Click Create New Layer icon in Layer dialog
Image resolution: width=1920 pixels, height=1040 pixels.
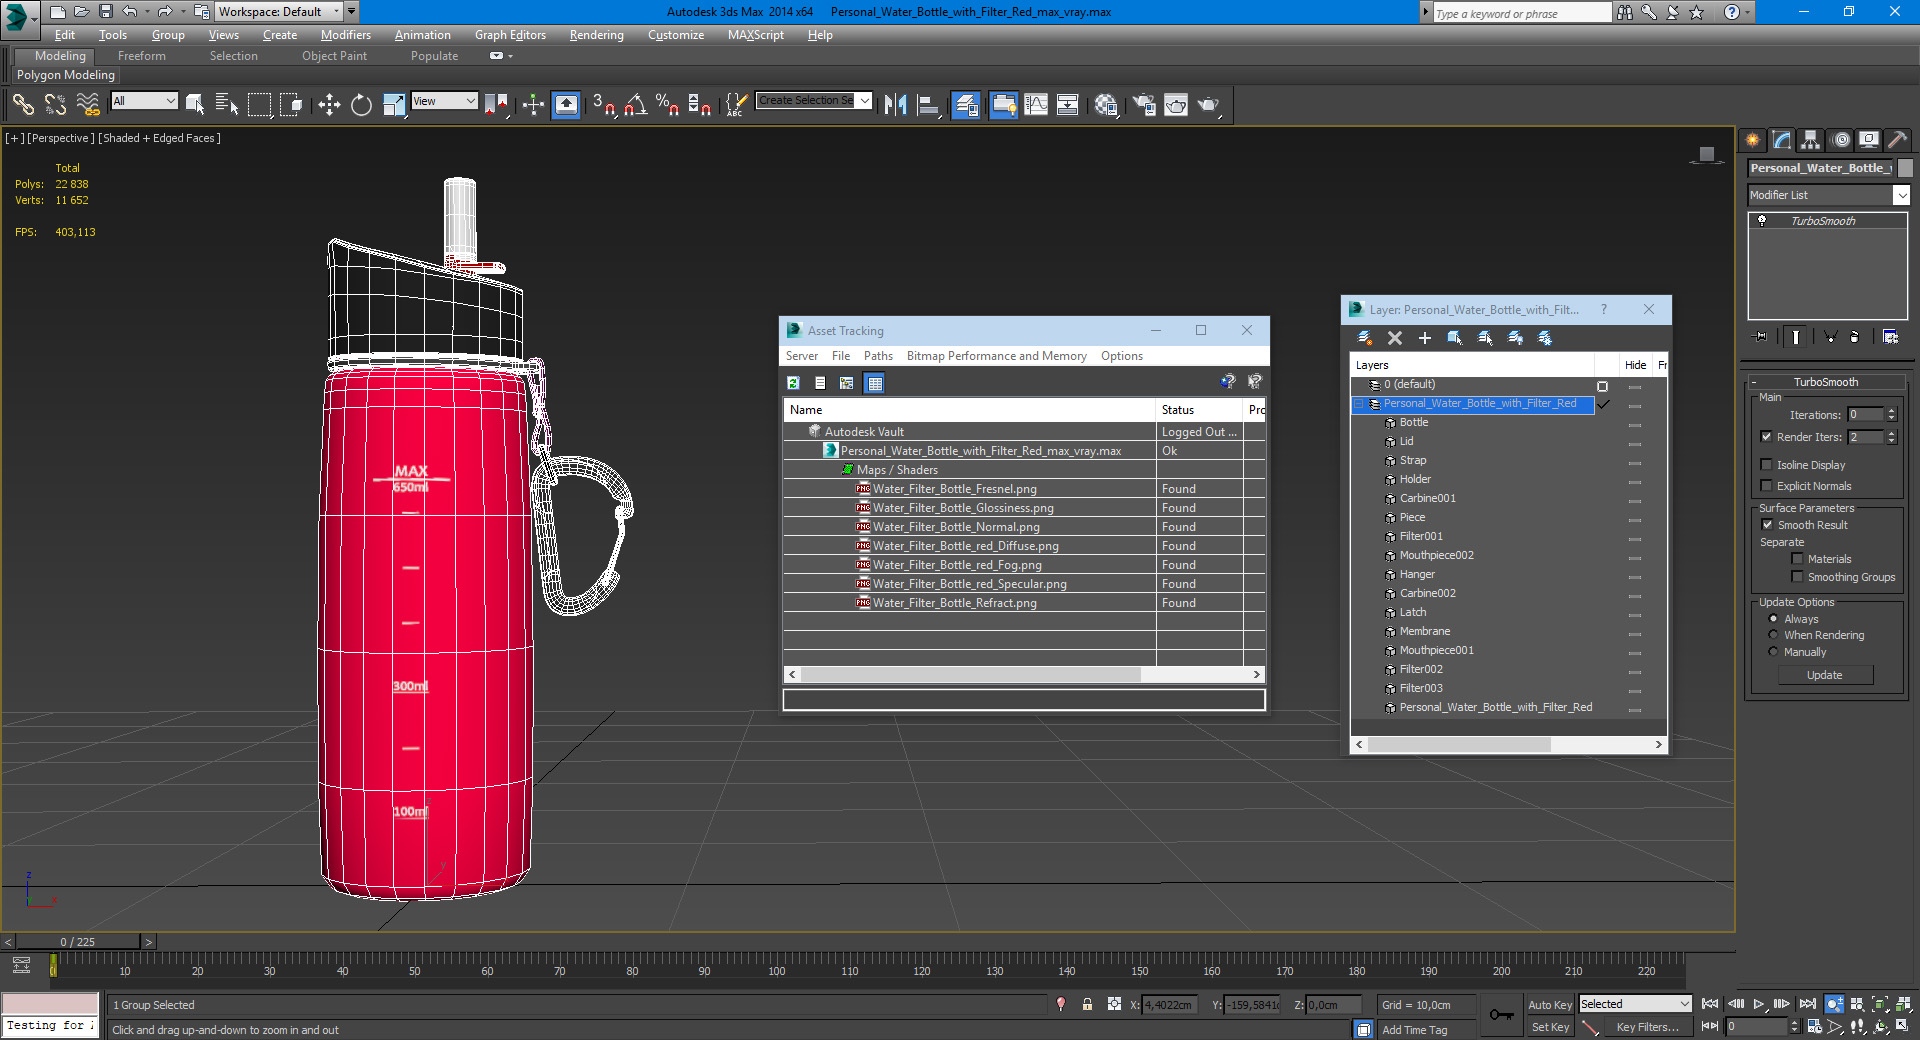click(1364, 338)
